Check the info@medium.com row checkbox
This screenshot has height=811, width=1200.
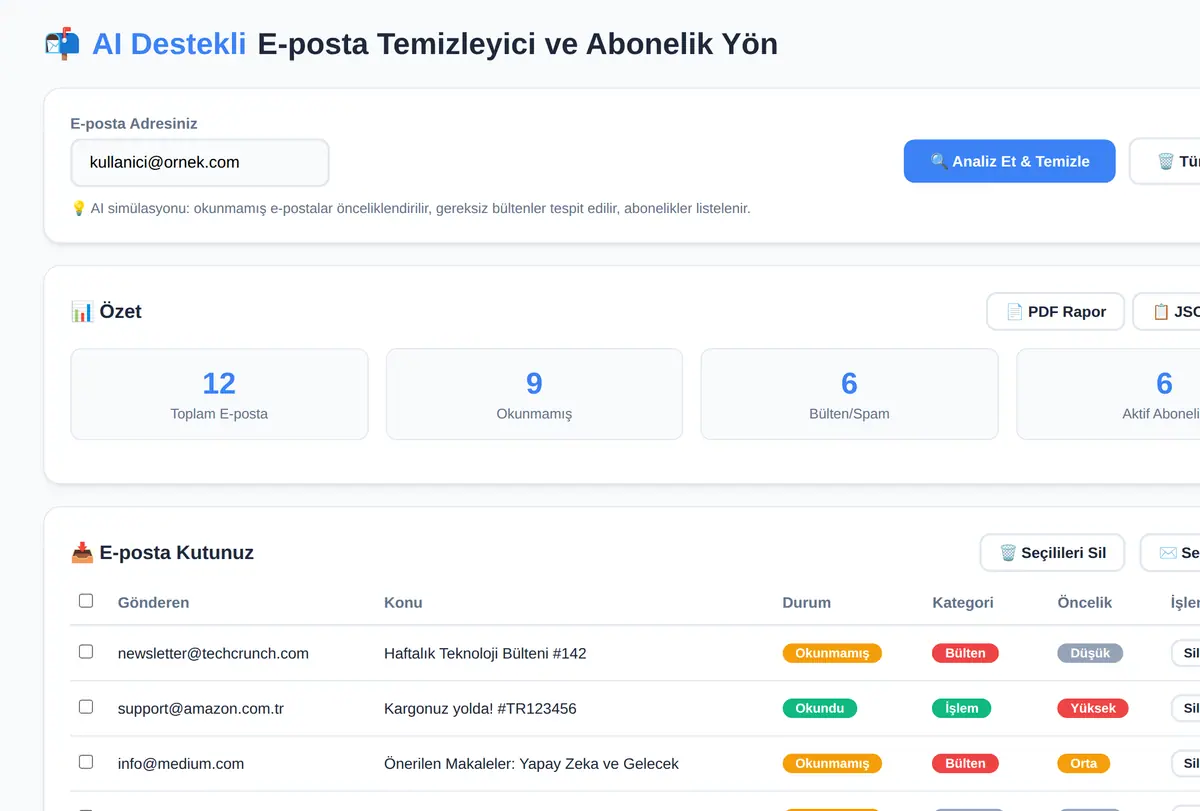tap(86, 761)
